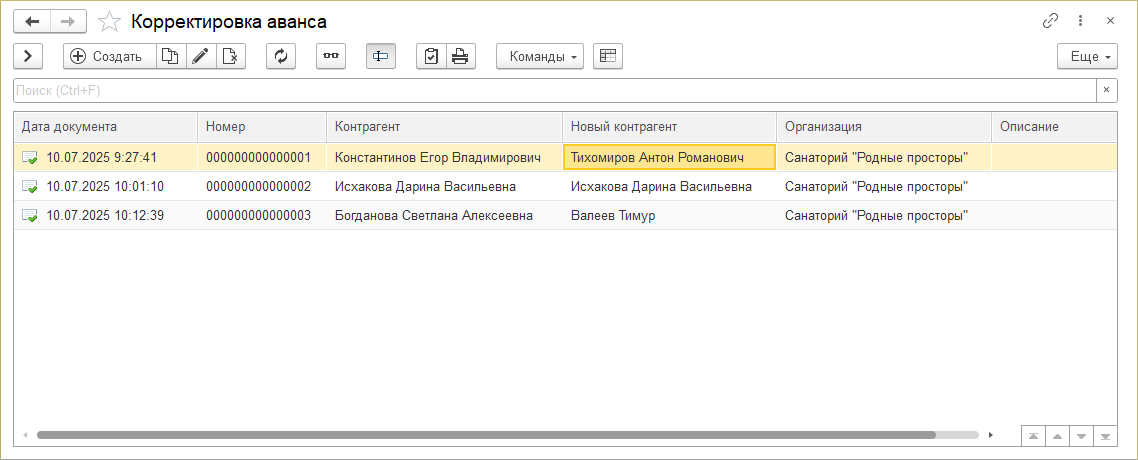Click the get link chain icon
Image resolution: width=1138 pixels, height=460 pixels.
(1051, 21)
